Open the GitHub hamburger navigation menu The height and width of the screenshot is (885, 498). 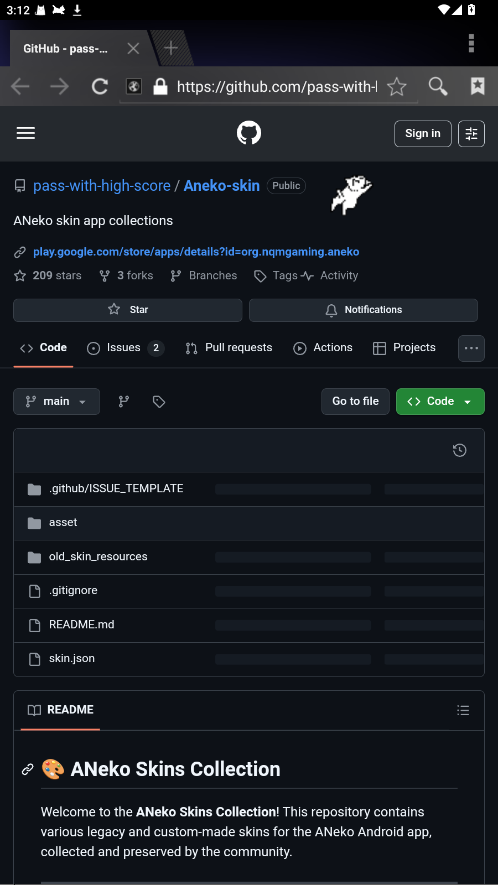(25, 133)
